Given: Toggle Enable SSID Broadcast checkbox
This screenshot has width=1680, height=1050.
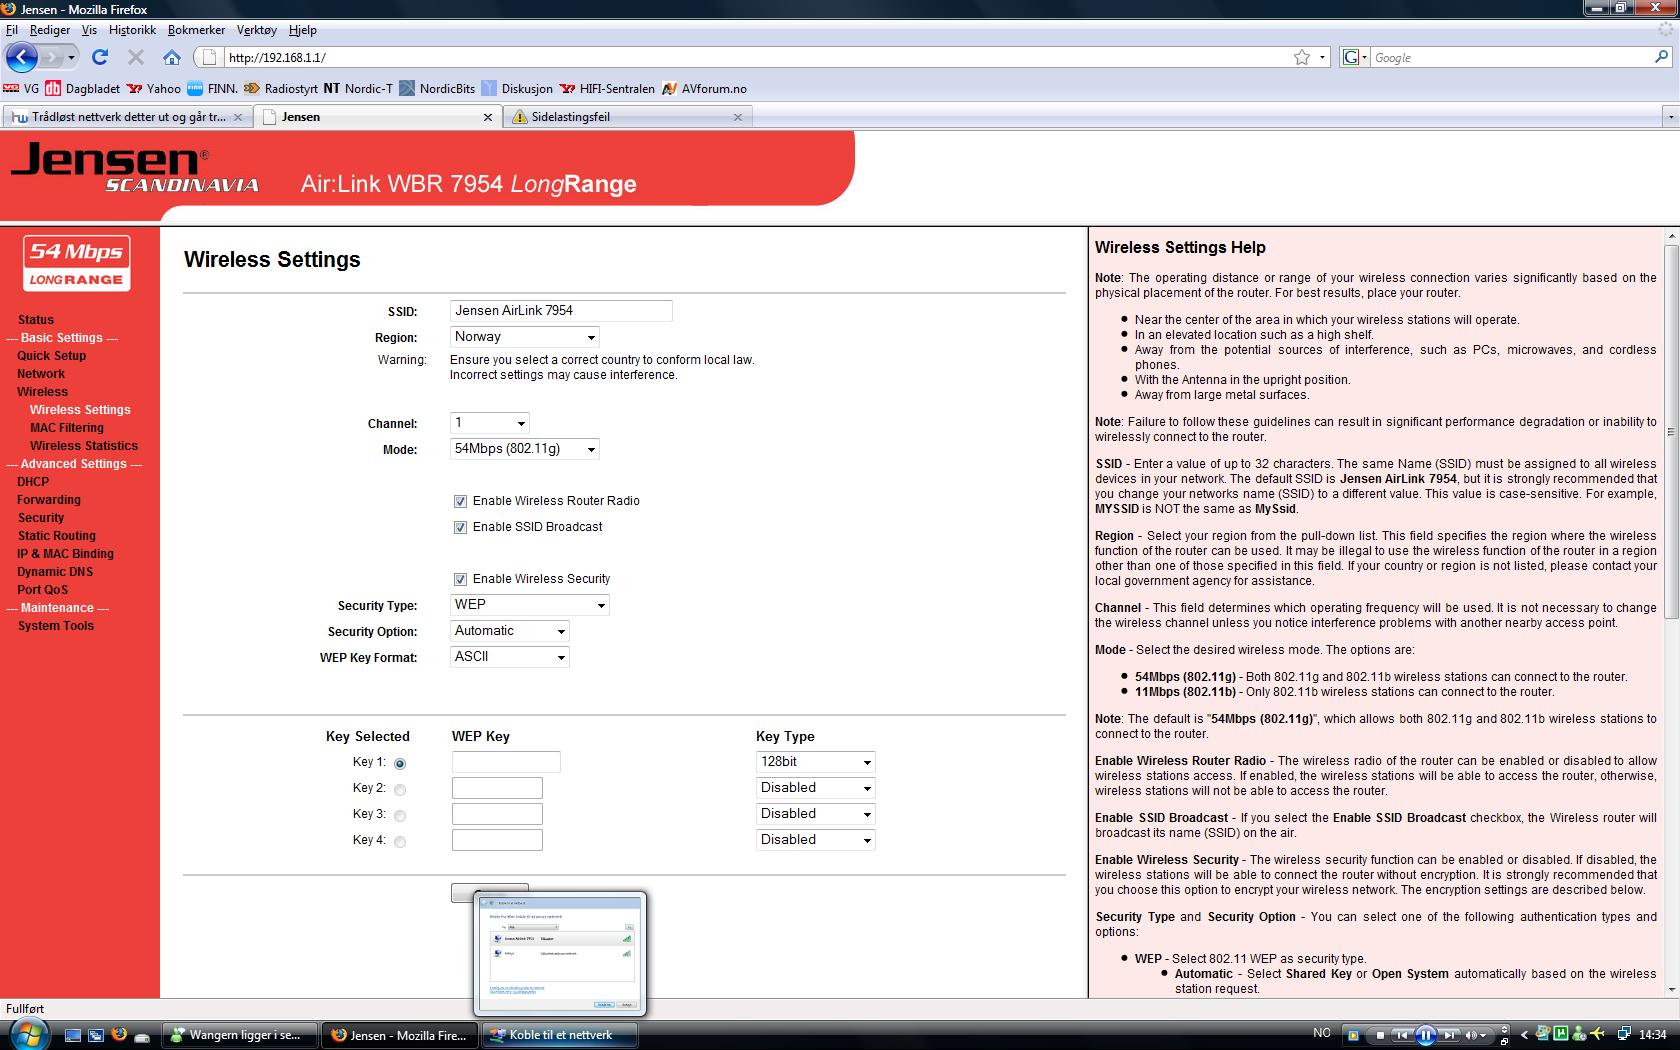Looking at the screenshot, I should click(x=460, y=527).
